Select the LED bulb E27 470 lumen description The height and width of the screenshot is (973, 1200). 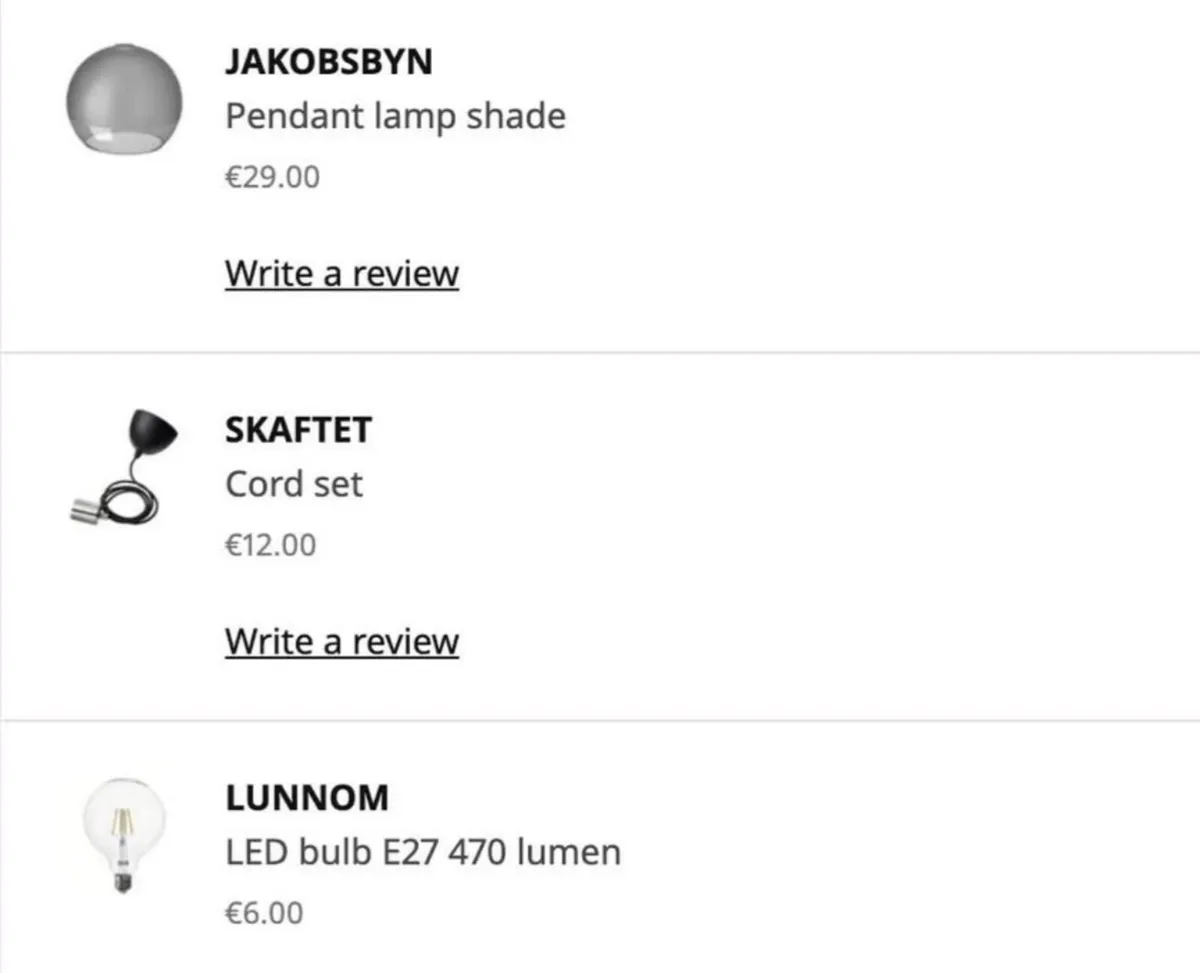point(423,851)
